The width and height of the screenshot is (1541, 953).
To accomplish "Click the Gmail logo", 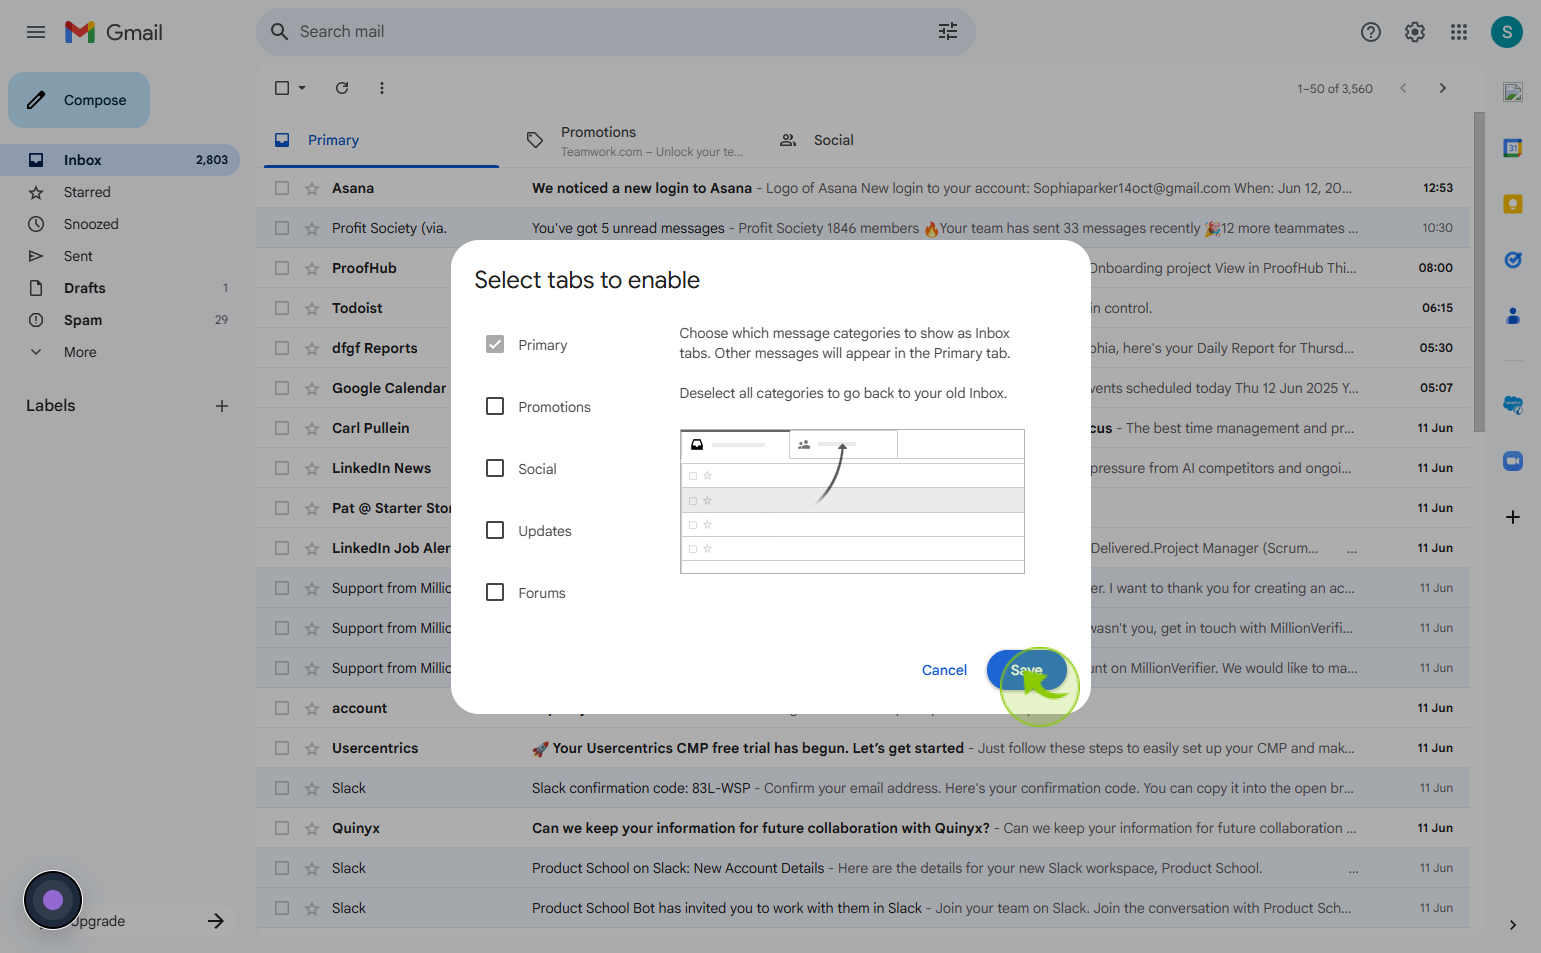I will point(114,32).
